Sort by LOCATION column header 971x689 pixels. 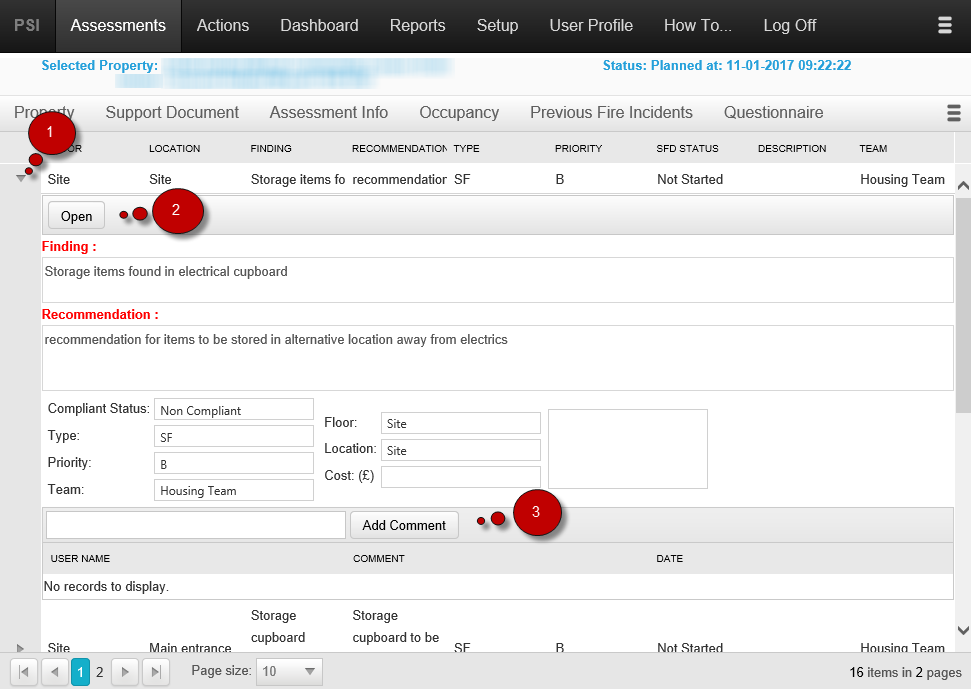[175, 149]
